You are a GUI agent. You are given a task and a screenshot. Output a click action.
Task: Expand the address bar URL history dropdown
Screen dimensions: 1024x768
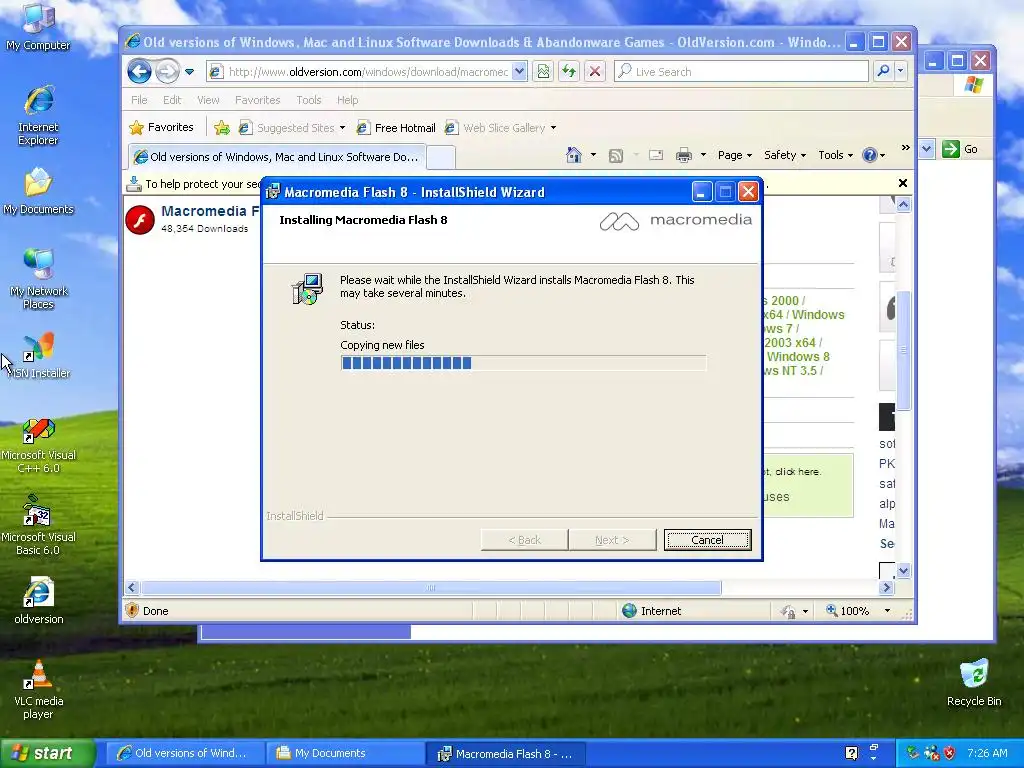519,72
